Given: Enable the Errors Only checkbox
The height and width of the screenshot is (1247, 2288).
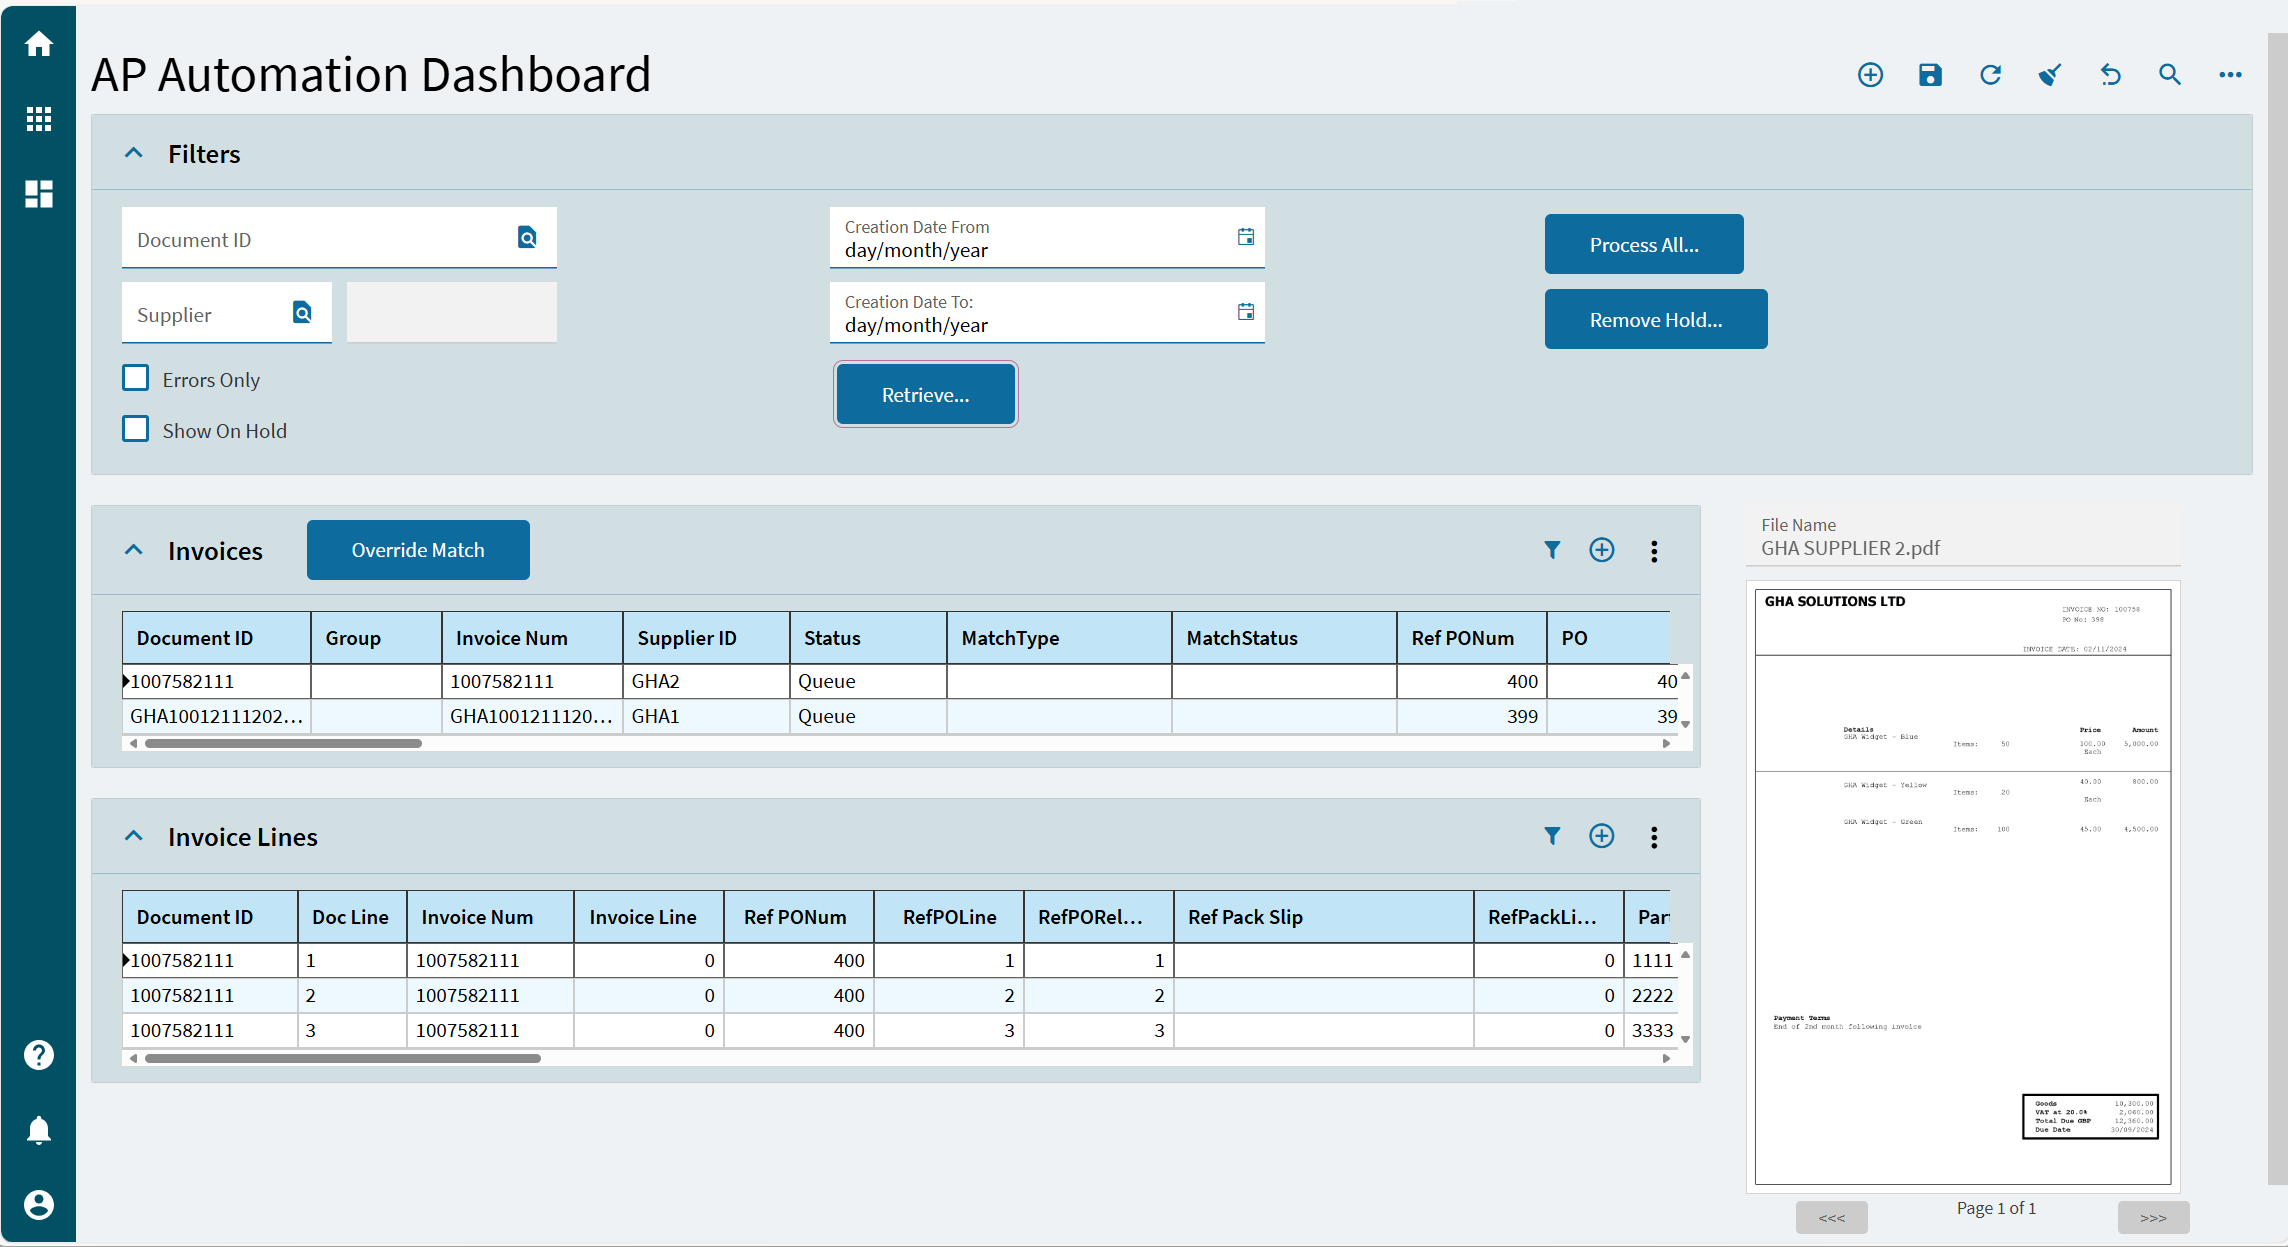Looking at the screenshot, I should pyautogui.click(x=136, y=378).
